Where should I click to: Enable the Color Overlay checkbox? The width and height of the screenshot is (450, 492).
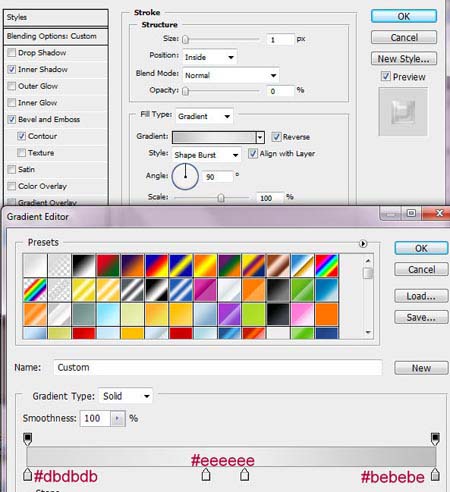click(x=12, y=186)
